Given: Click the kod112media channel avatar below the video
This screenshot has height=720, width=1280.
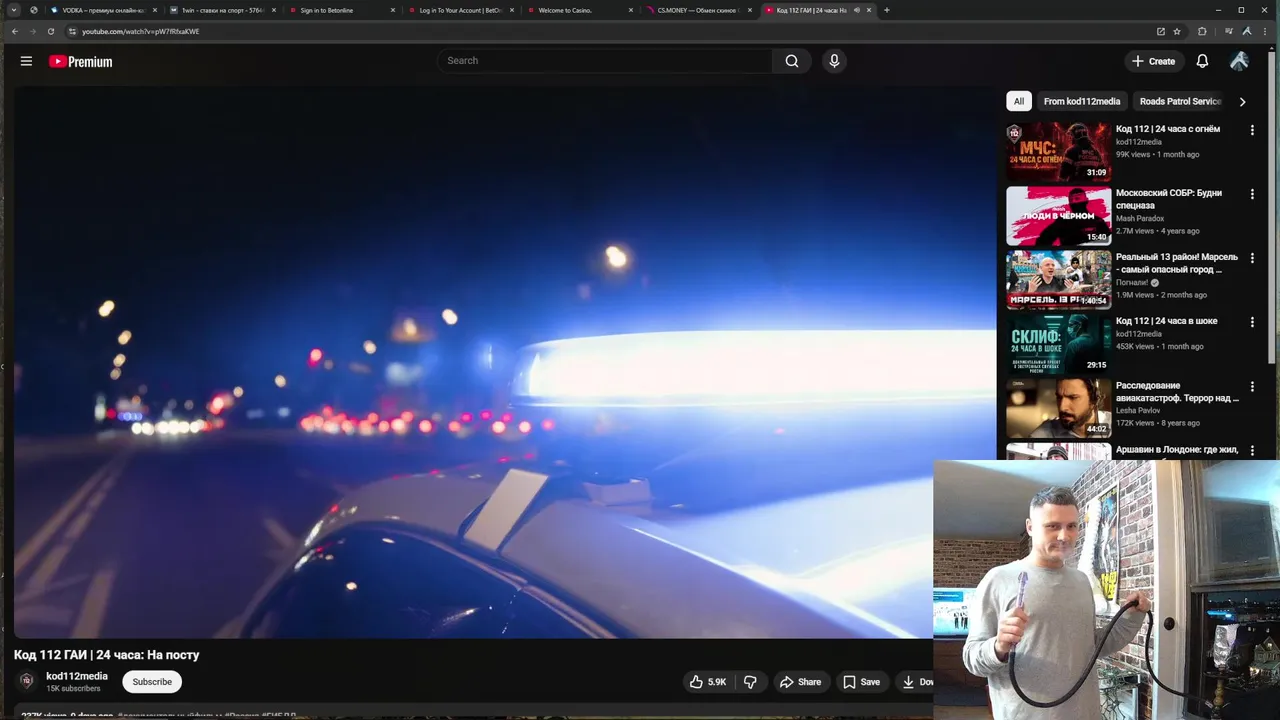Looking at the screenshot, I should tap(27, 681).
